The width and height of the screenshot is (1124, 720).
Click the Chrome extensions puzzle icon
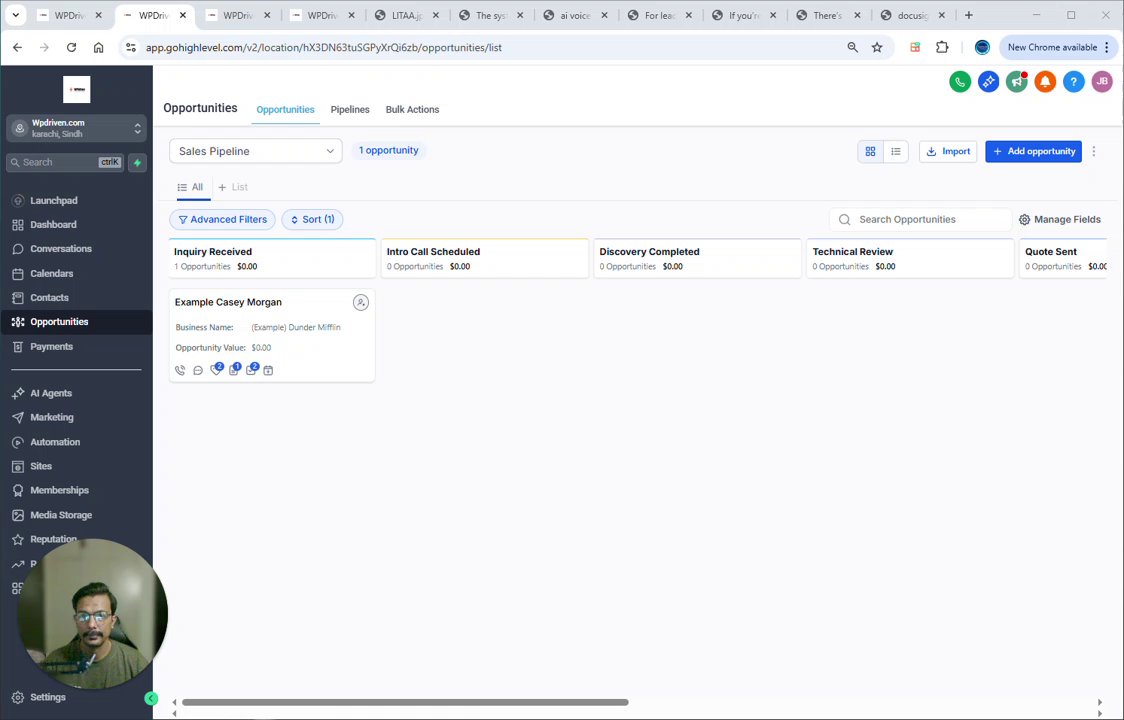942,47
